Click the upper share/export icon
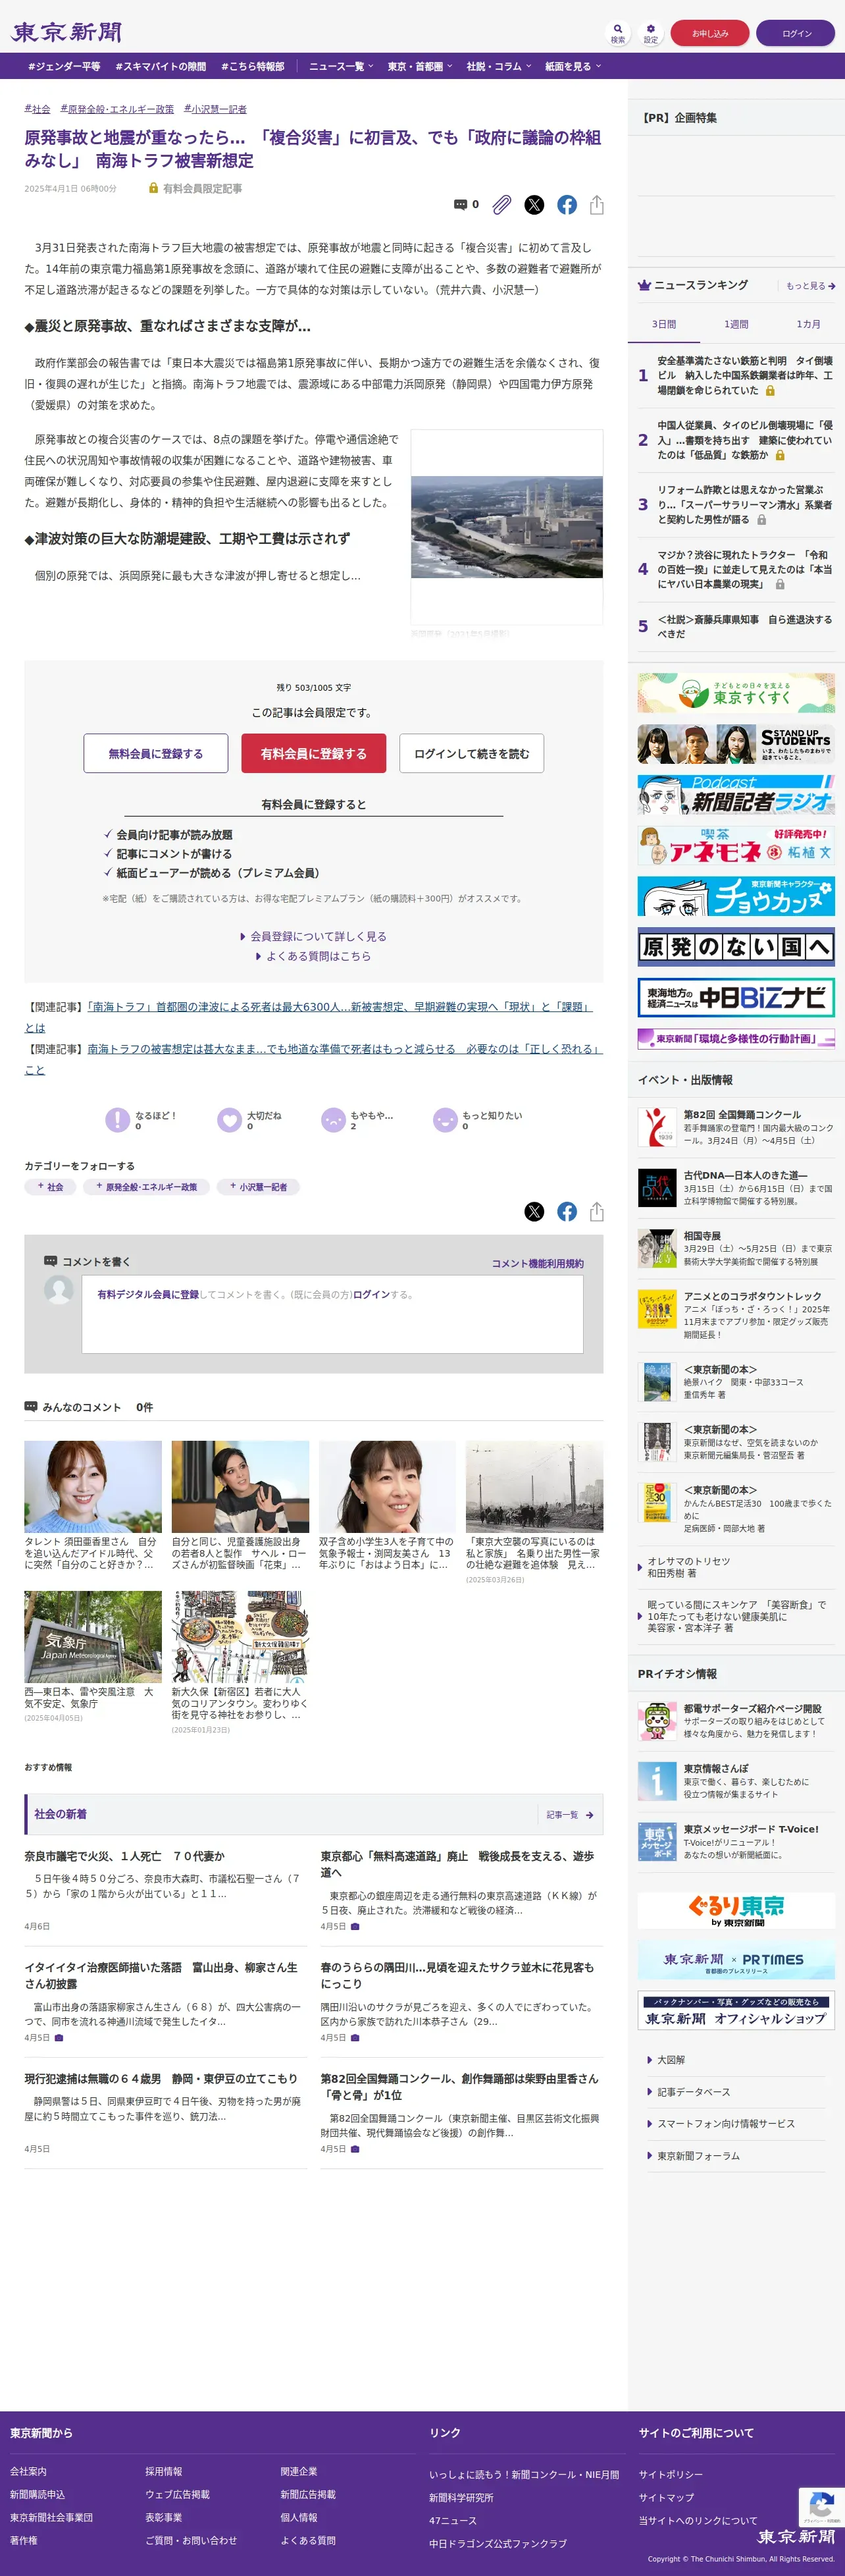The height and width of the screenshot is (2576, 845). pos(597,204)
